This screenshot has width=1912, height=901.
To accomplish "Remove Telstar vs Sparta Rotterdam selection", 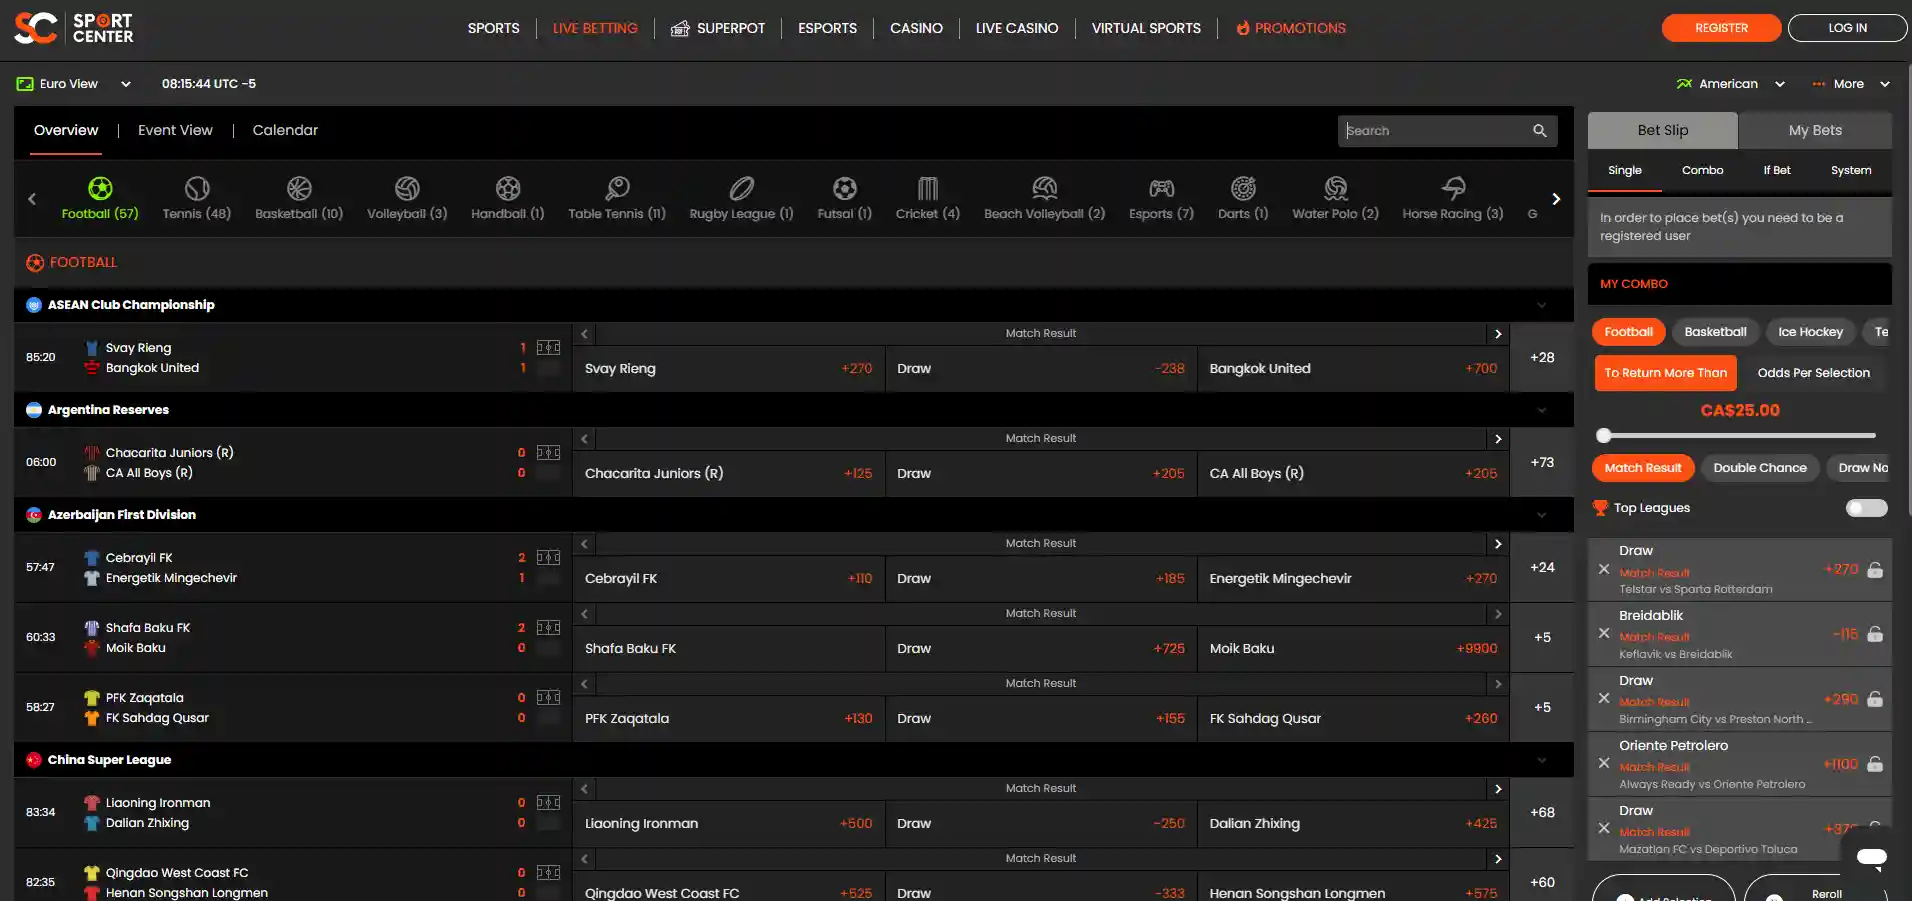I will pos(1604,569).
